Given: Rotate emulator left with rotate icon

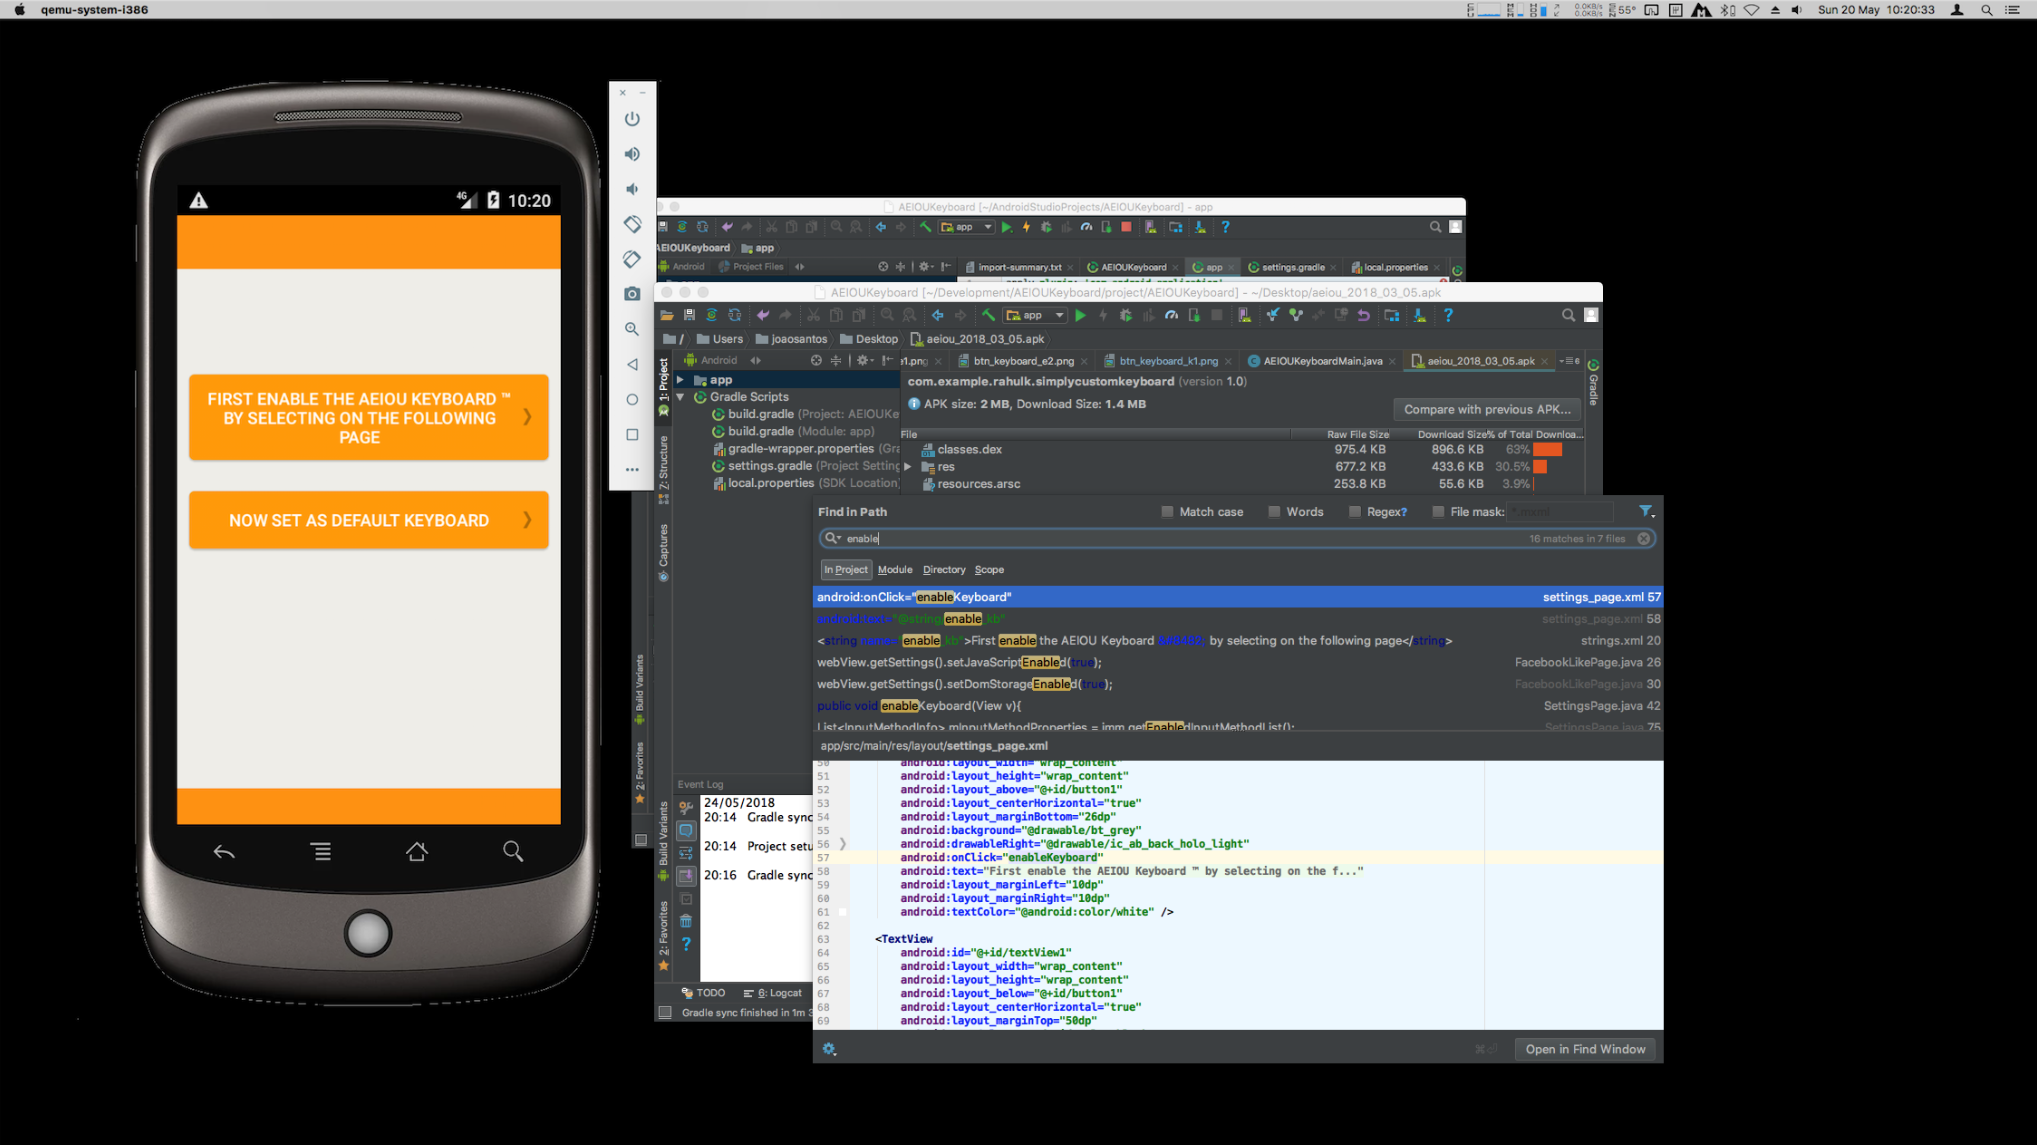Looking at the screenshot, I should coord(632,224).
